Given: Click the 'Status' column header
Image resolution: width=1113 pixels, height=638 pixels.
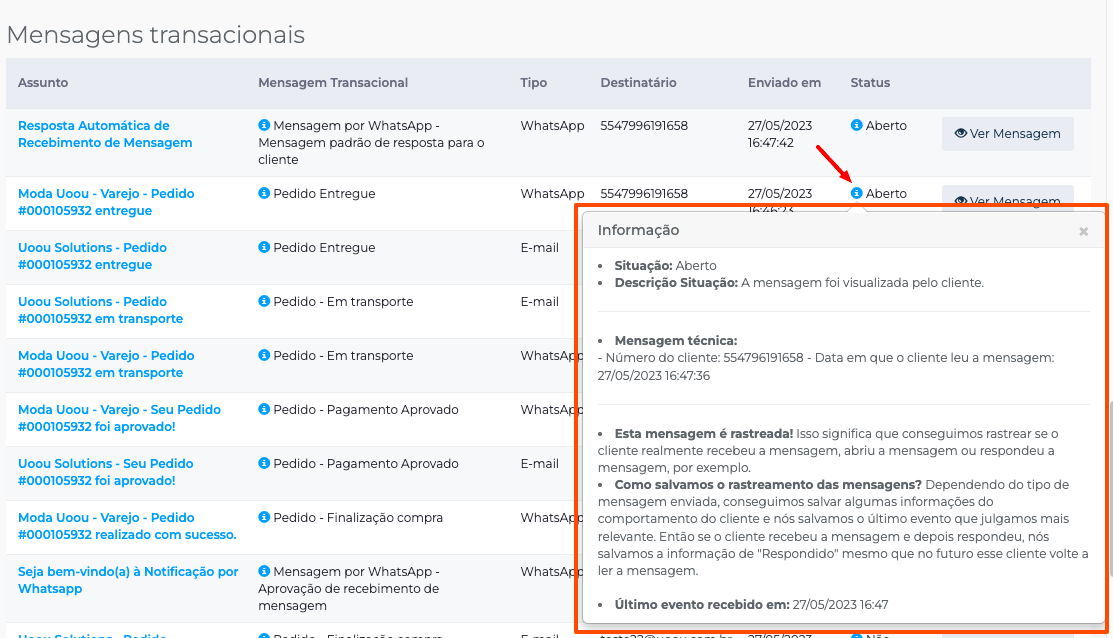Looking at the screenshot, I should pyautogui.click(x=870, y=82).
